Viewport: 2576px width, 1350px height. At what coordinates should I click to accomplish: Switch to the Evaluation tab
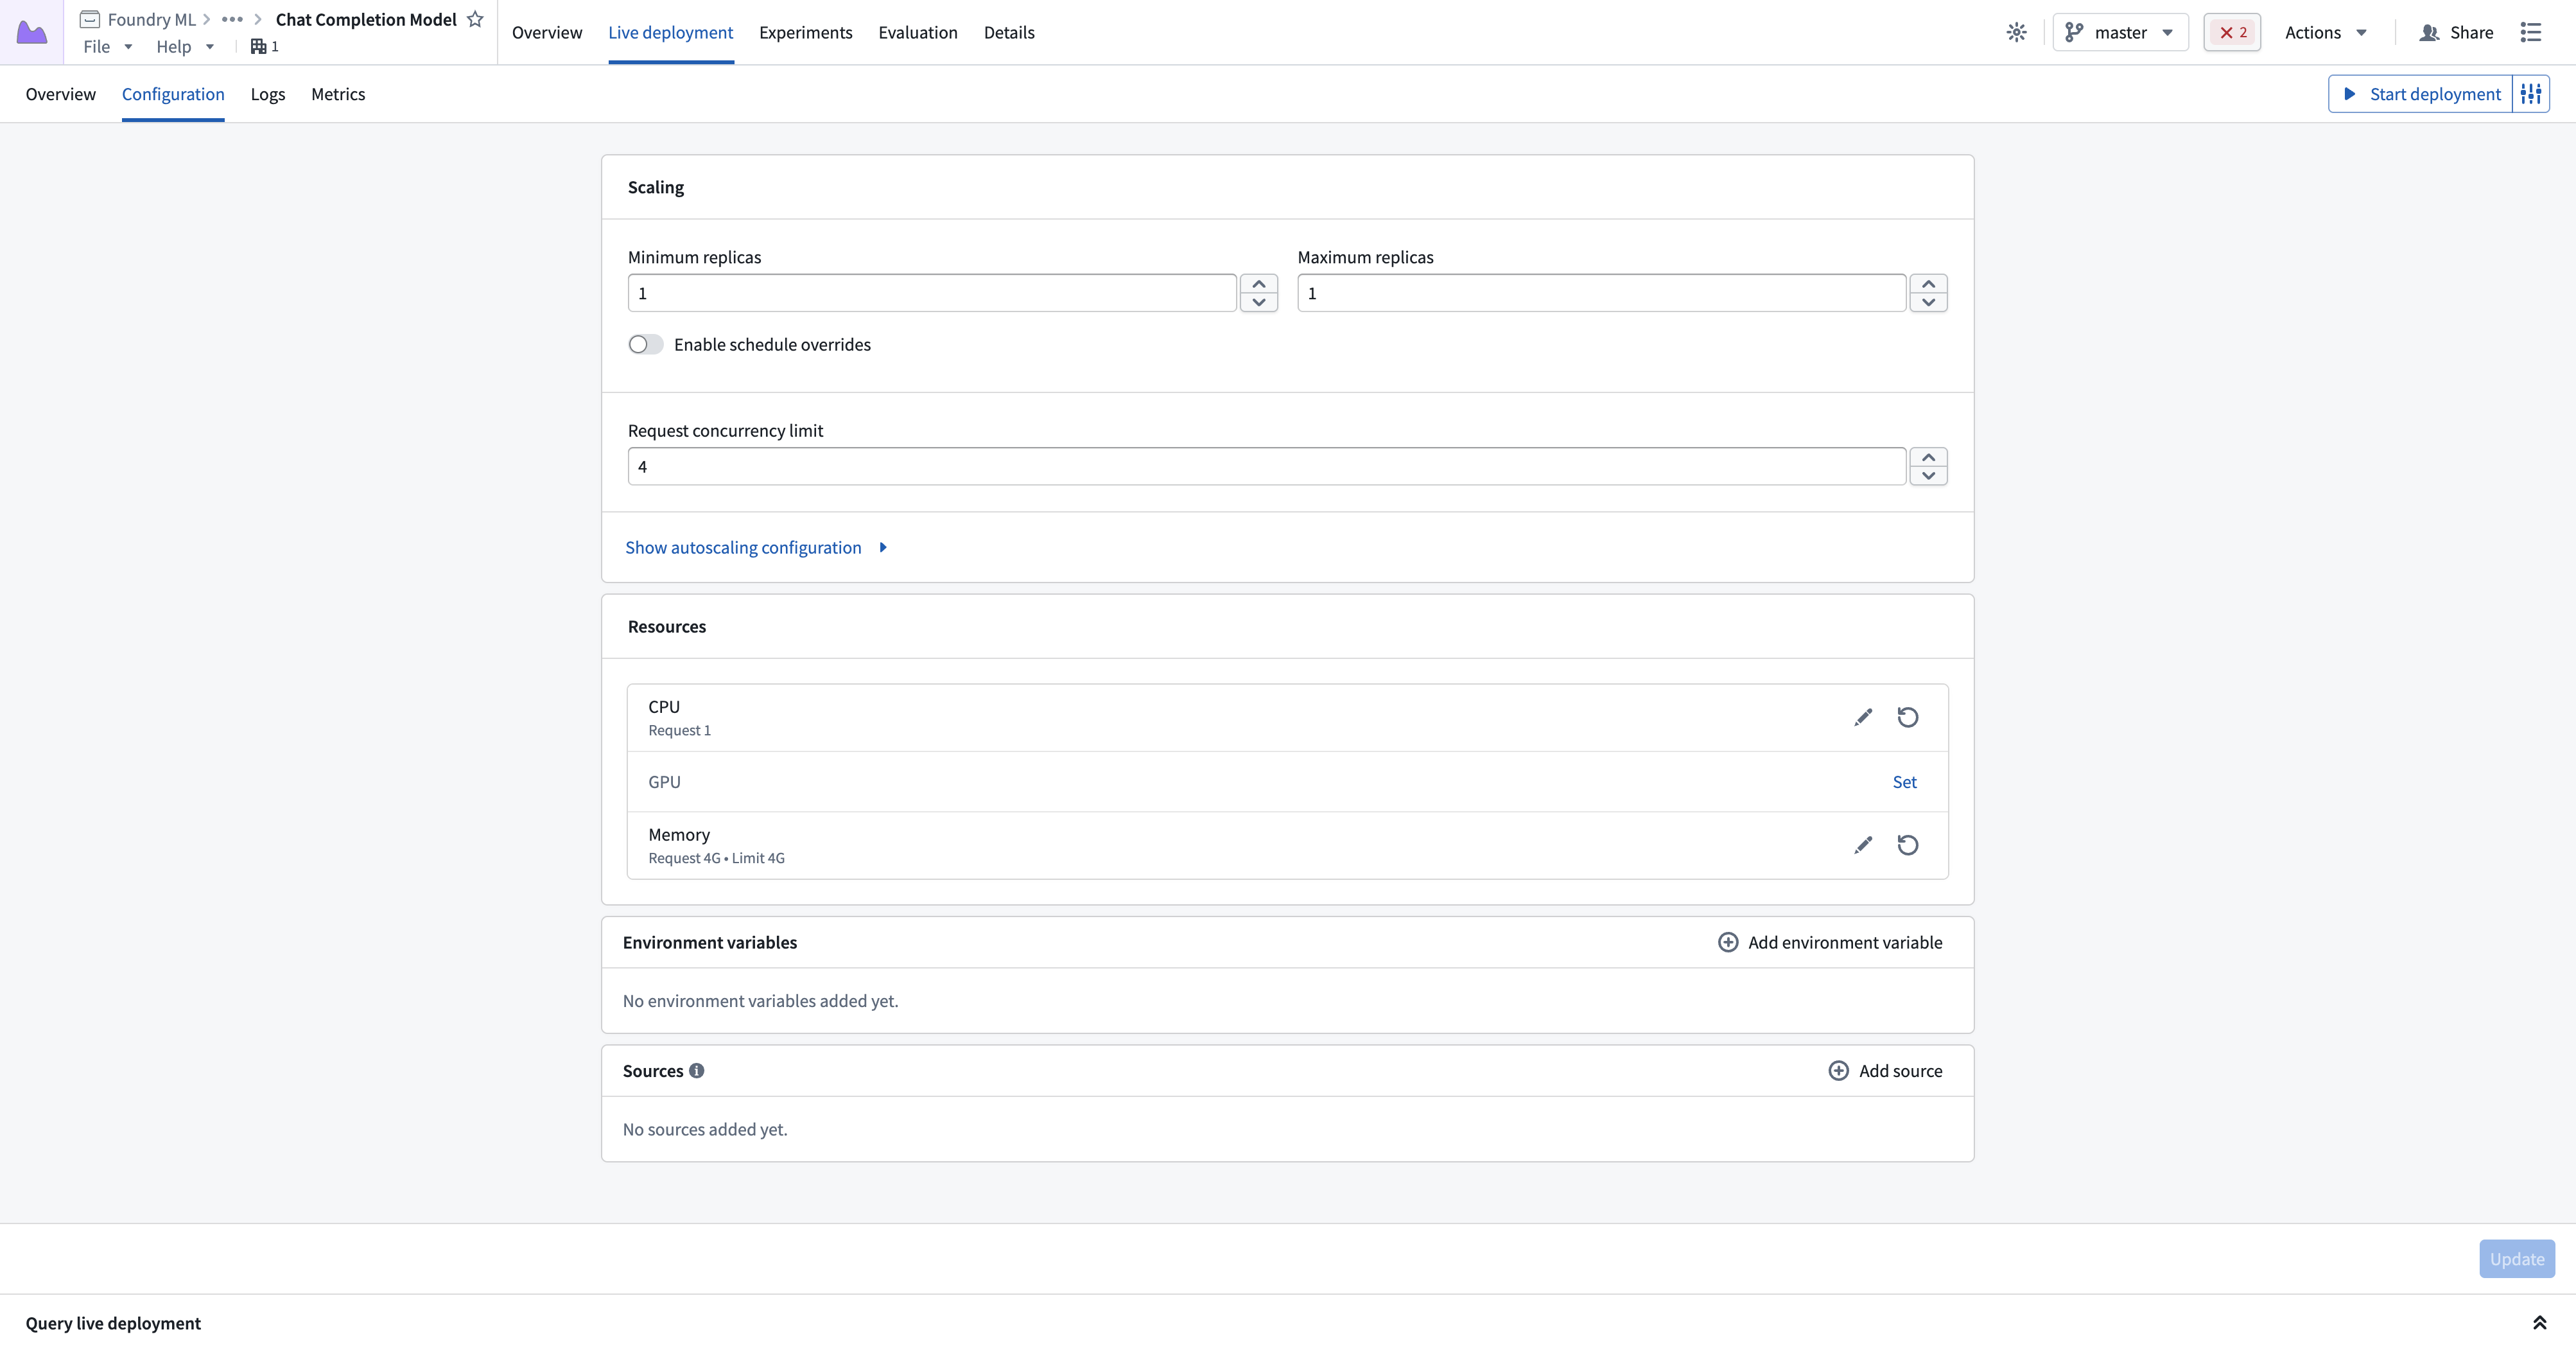pyautogui.click(x=918, y=32)
